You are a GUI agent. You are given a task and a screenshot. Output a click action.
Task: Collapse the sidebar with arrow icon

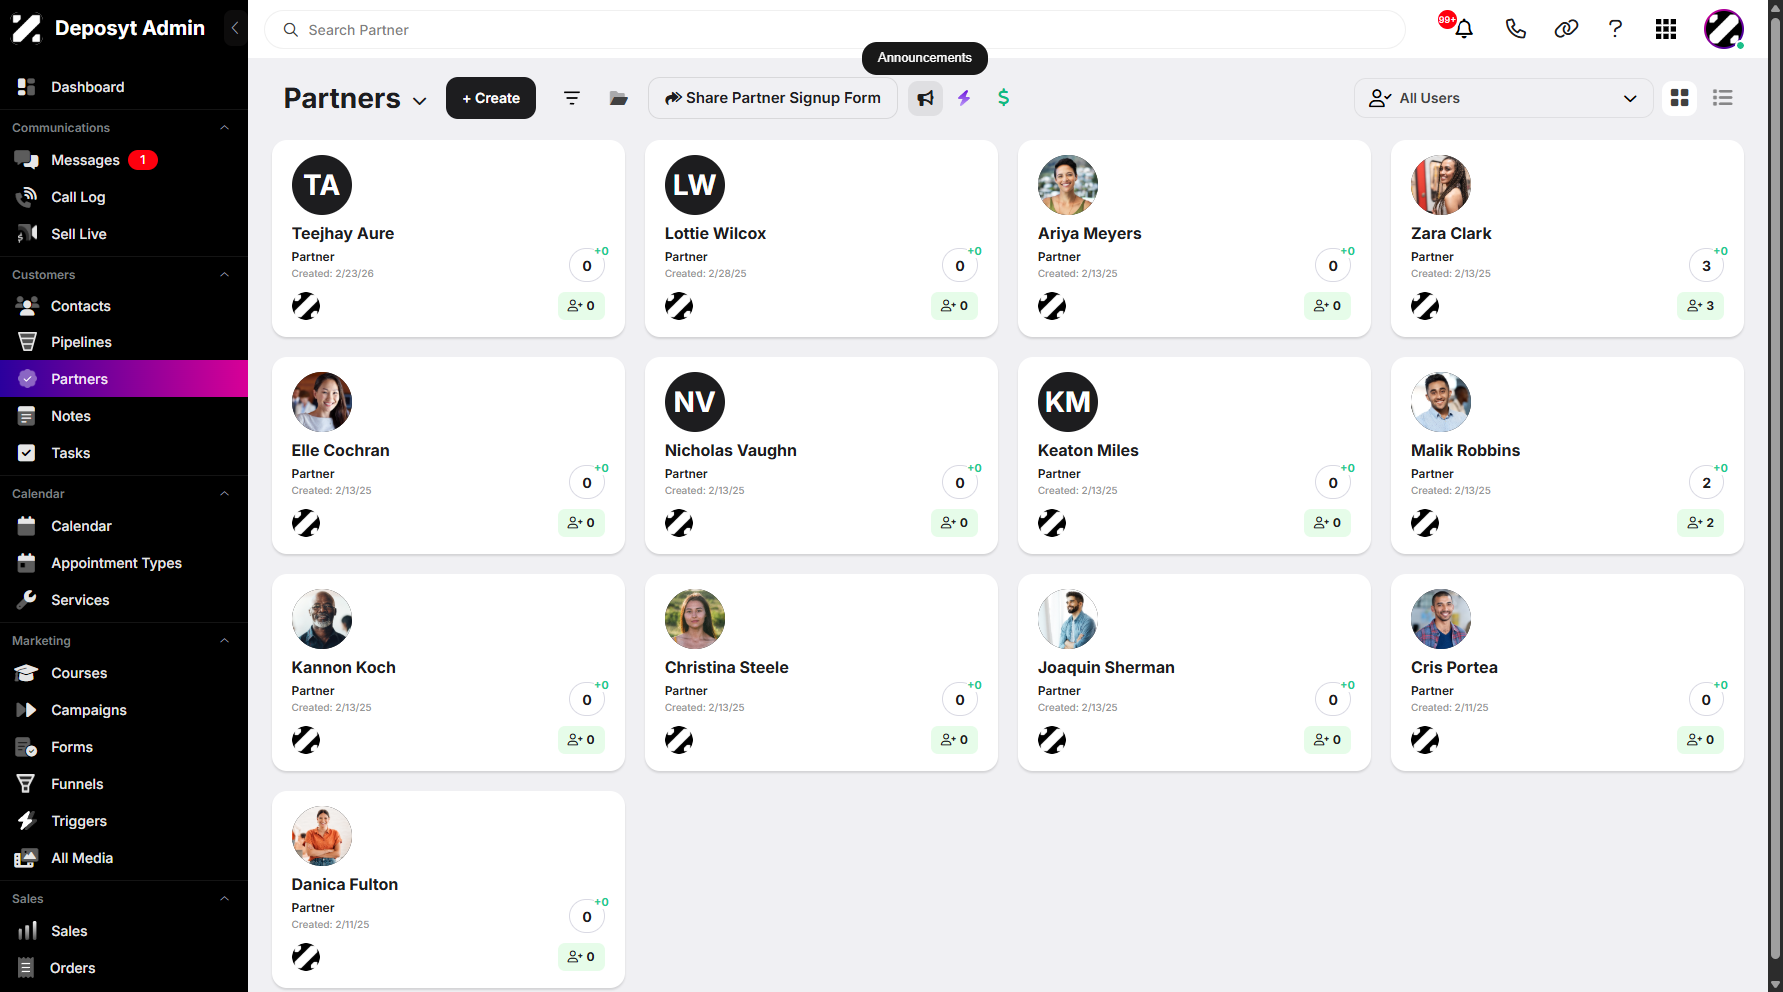click(235, 28)
